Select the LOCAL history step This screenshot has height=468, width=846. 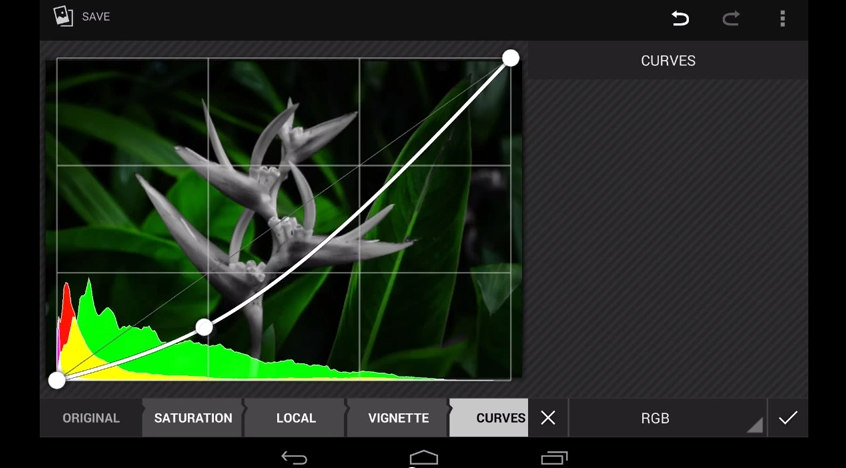pos(296,418)
